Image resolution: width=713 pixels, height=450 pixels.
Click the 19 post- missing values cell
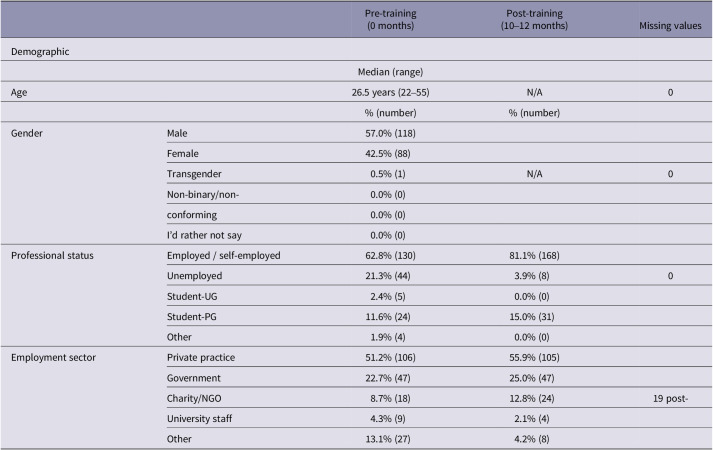click(670, 399)
